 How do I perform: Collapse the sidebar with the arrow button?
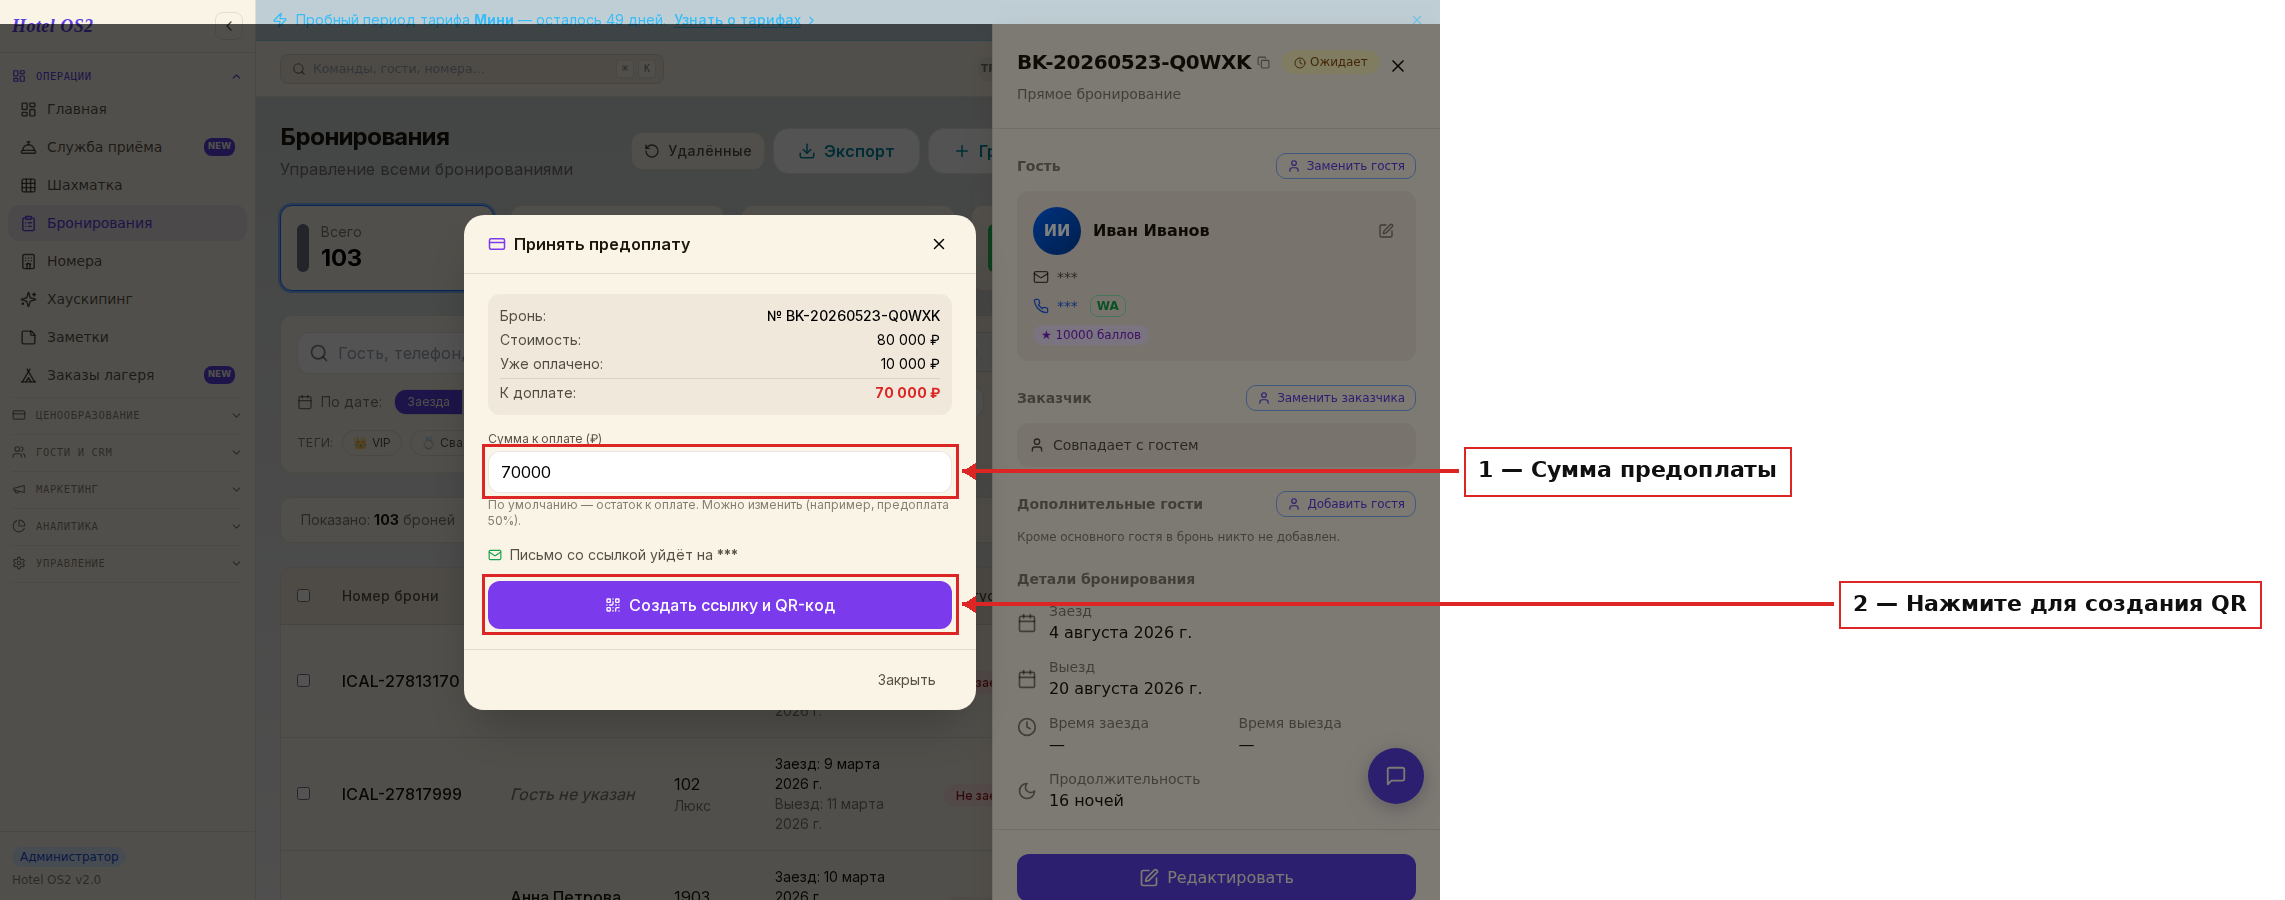(x=229, y=26)
